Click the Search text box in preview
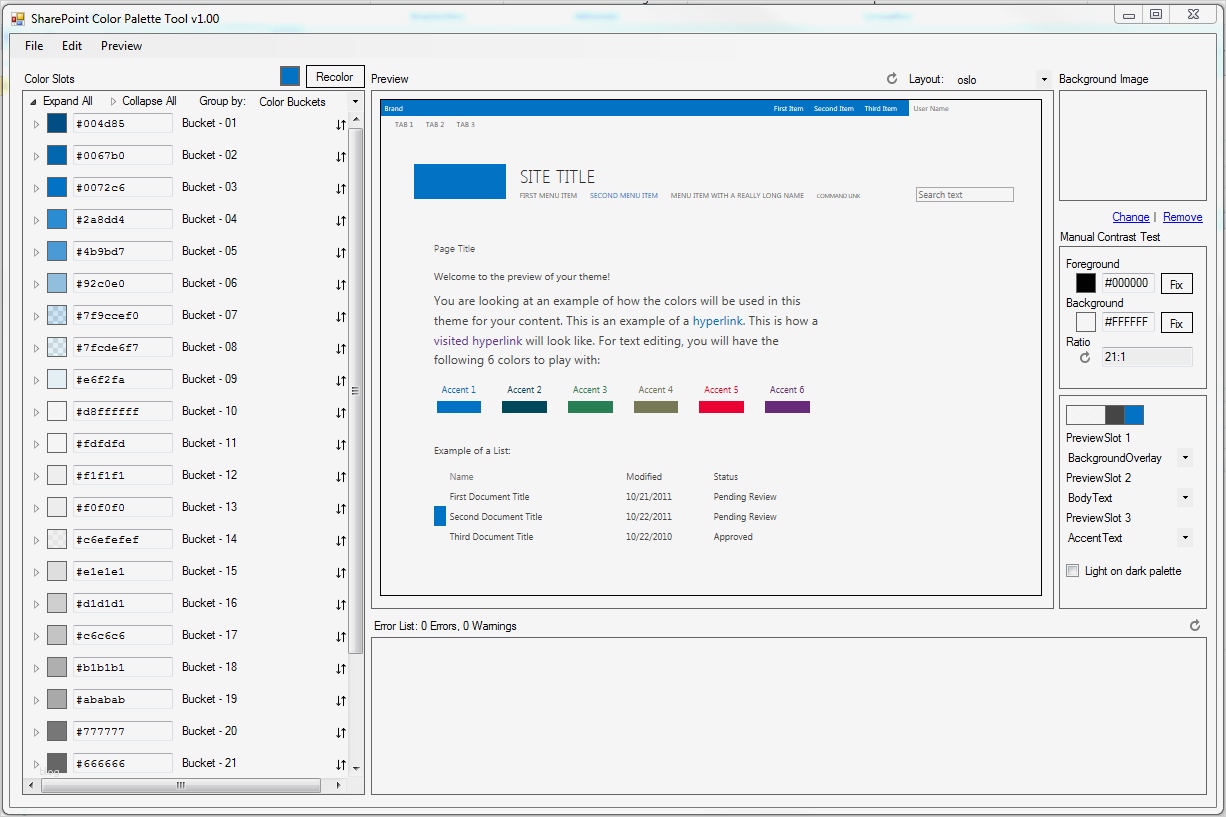This screenshot has width=1226, height=817. click(965, 195)
